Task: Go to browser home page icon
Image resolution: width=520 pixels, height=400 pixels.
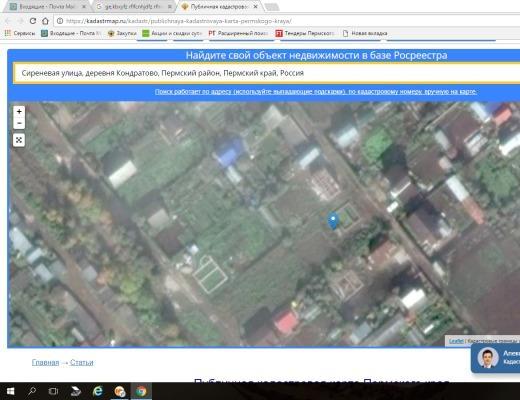Action: tap(45, 21)
